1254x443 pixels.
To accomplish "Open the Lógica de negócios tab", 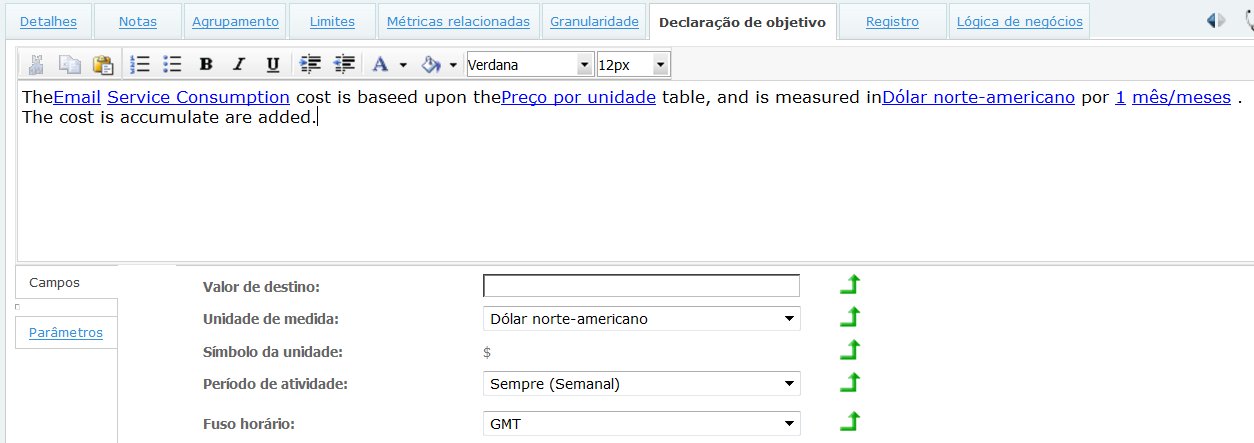I will pos(1019,22).
